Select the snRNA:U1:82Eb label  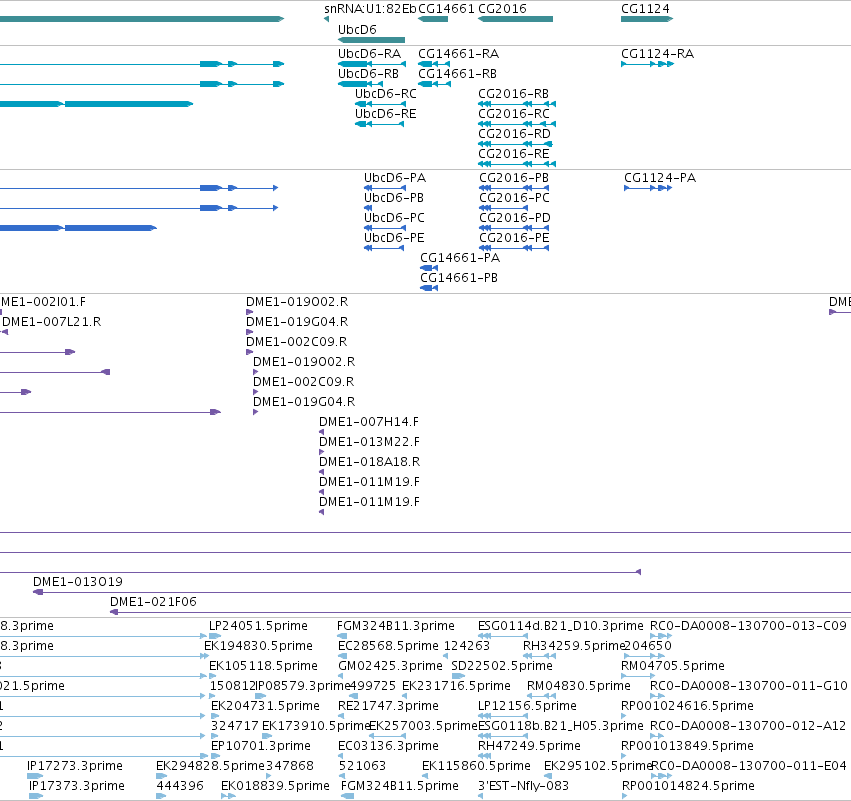tap(370, 9)
